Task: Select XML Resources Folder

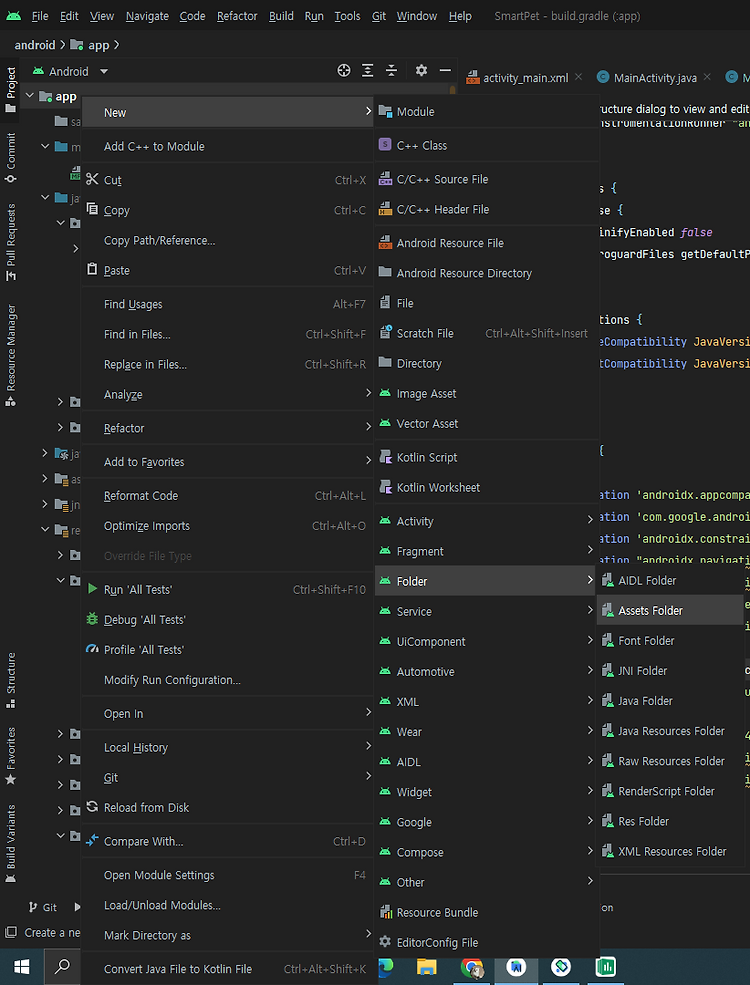Action: tap(670, 851)
